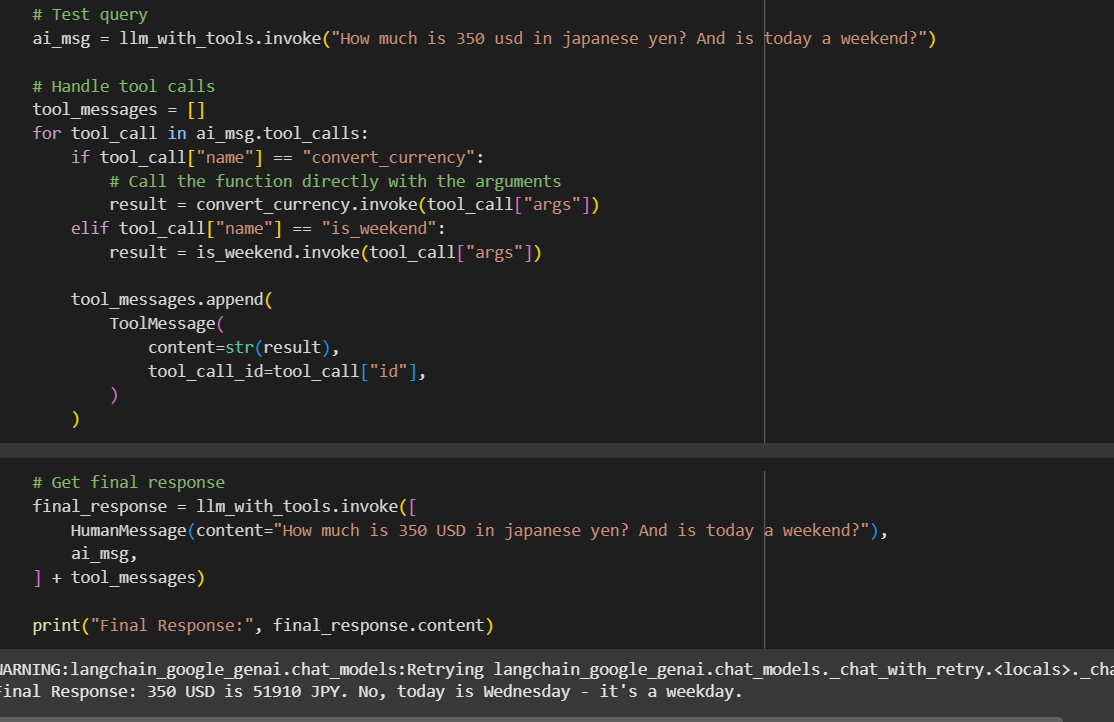
Task: Click the '# Handle tool calls' comment
Action: point(124,86)
